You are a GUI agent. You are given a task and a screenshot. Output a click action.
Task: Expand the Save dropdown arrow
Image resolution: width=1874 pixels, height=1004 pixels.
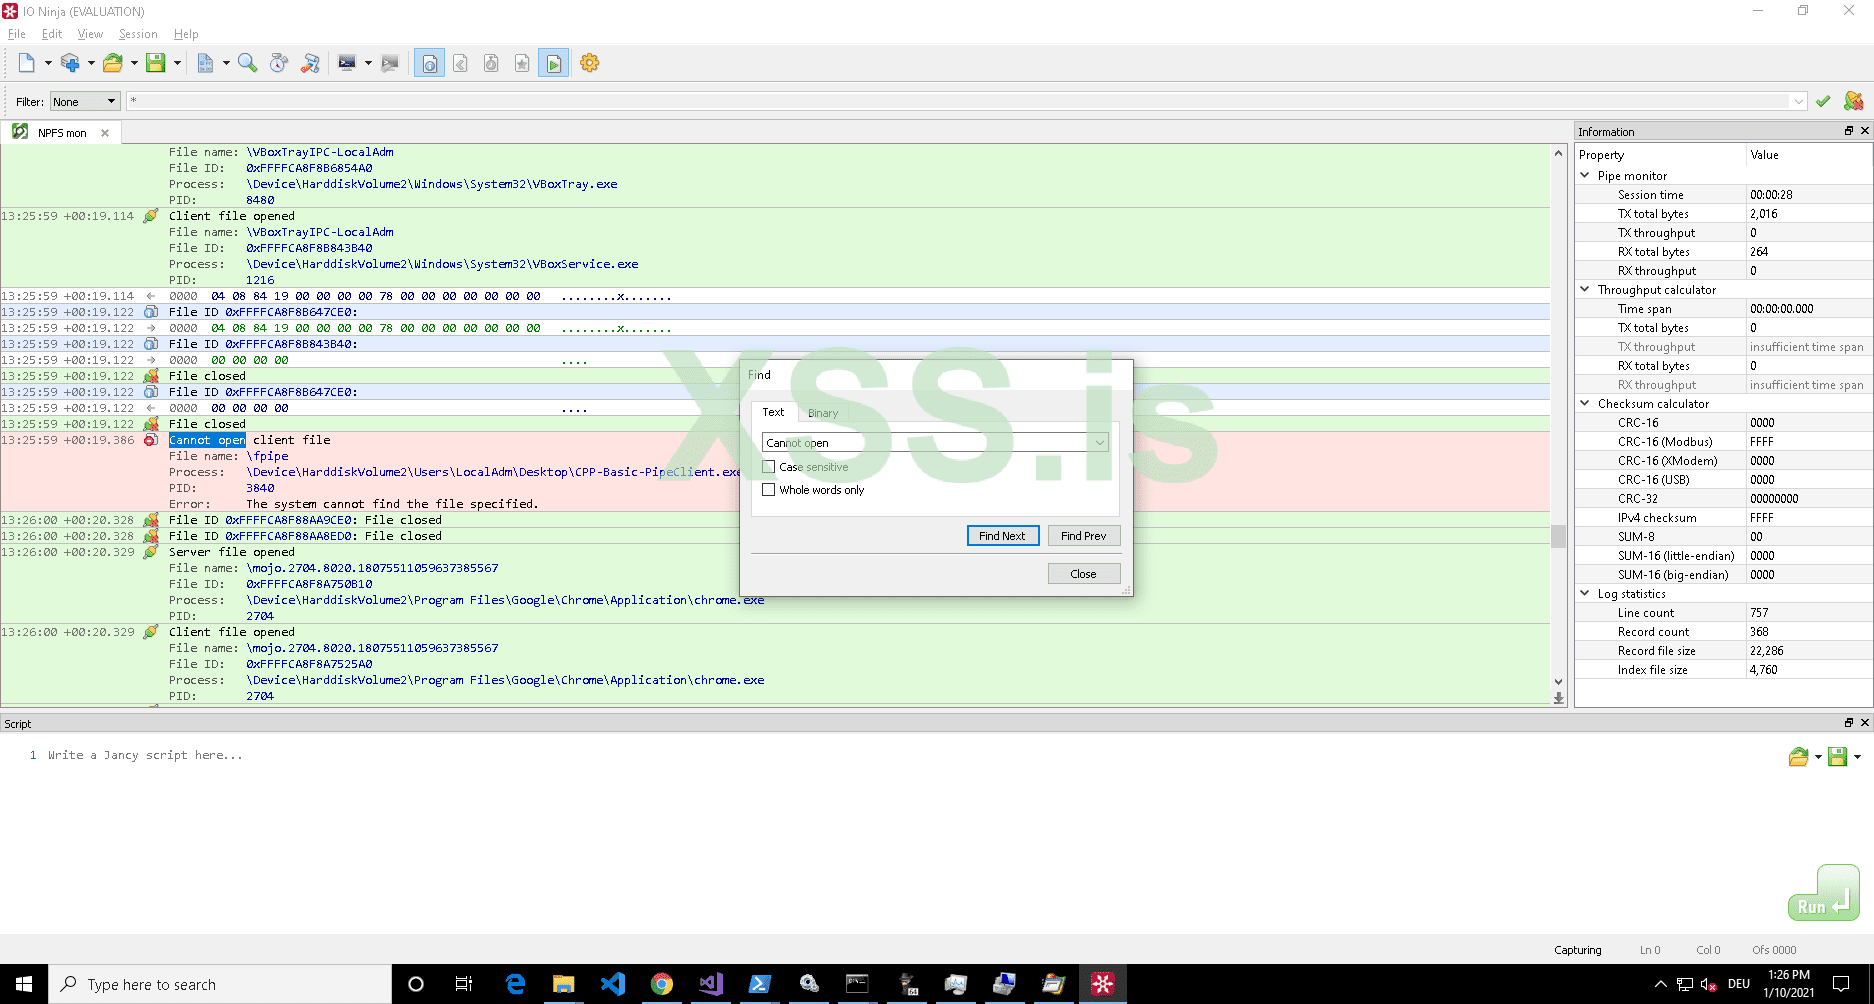coord(177,63)
